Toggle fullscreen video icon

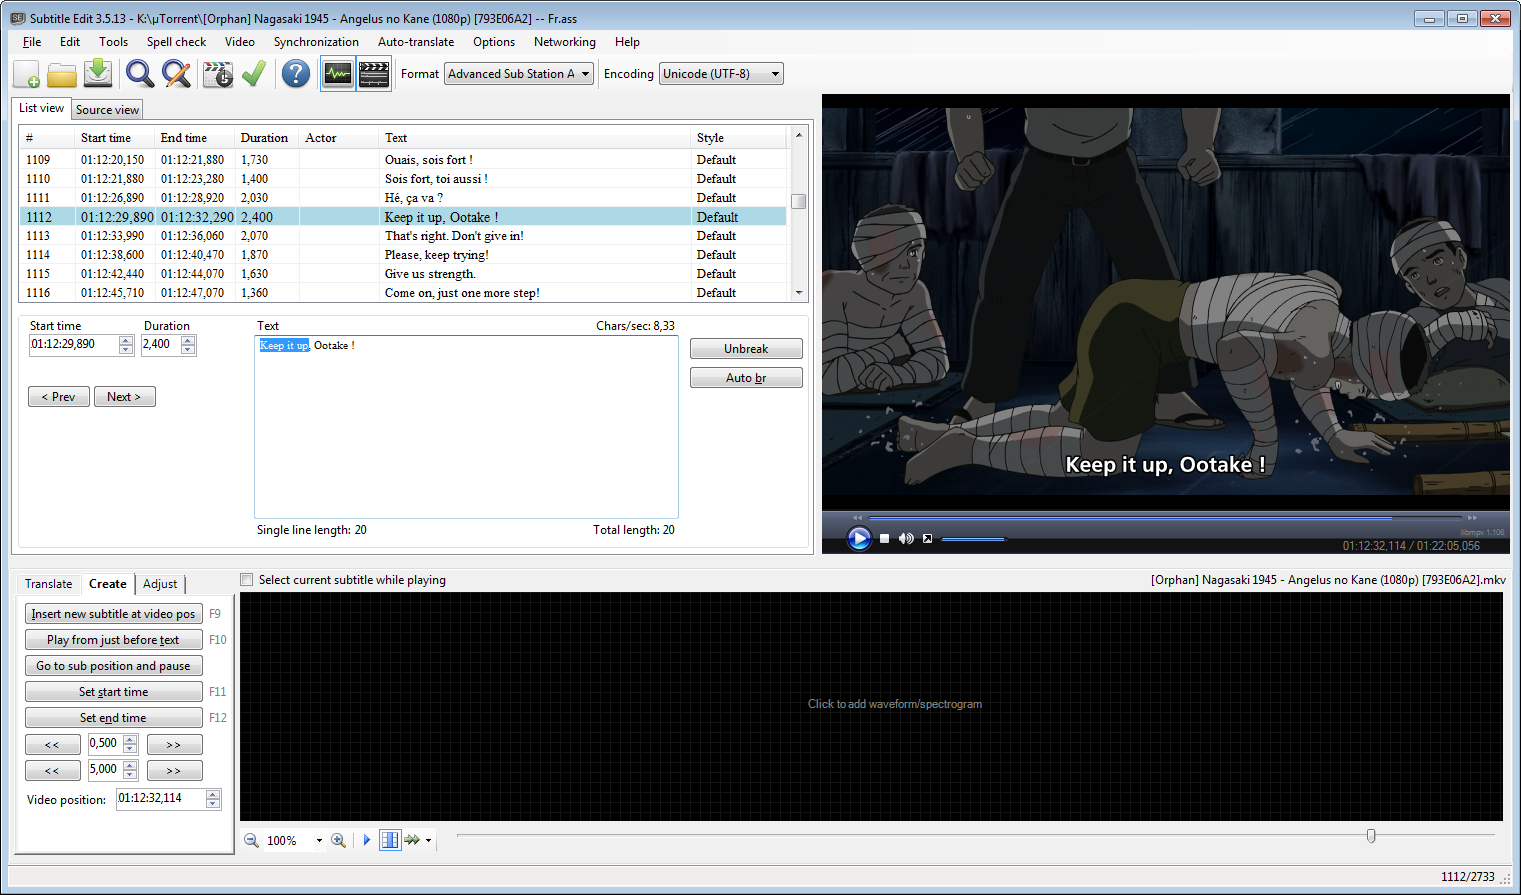pos(927,539)
